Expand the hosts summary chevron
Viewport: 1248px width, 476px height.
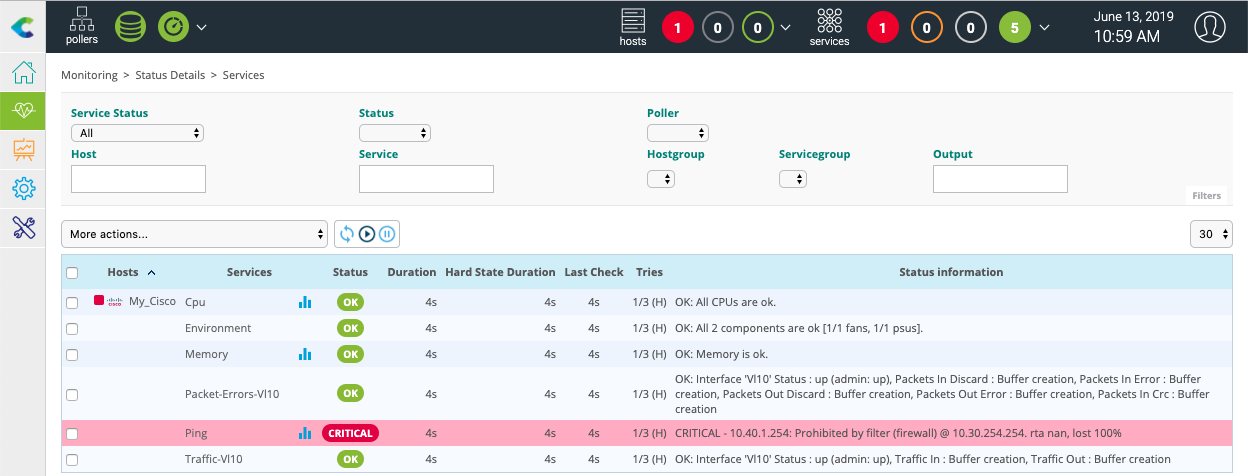pos(786,27)
